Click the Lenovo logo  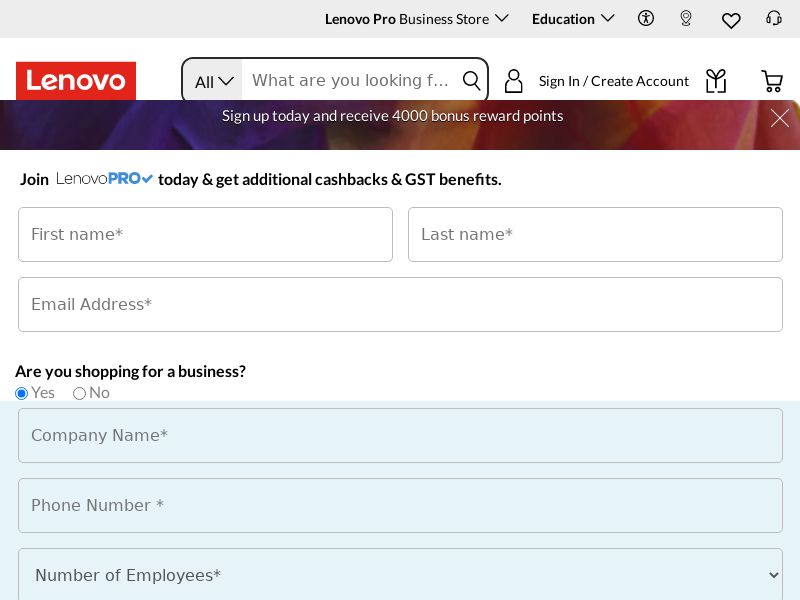(76, 81)
